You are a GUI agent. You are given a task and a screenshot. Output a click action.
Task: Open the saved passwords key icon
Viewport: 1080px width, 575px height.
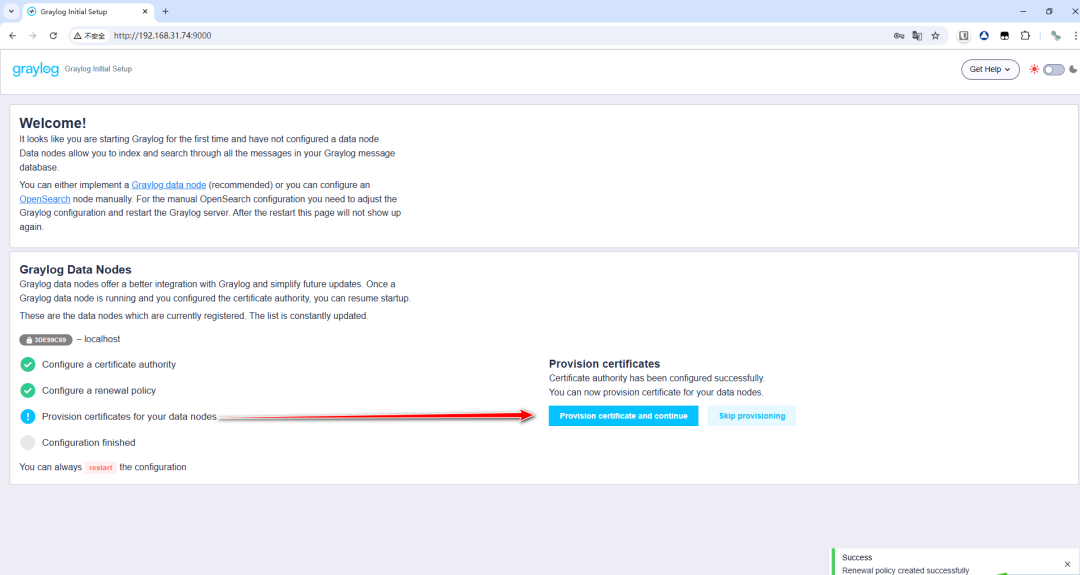(899, 36)
